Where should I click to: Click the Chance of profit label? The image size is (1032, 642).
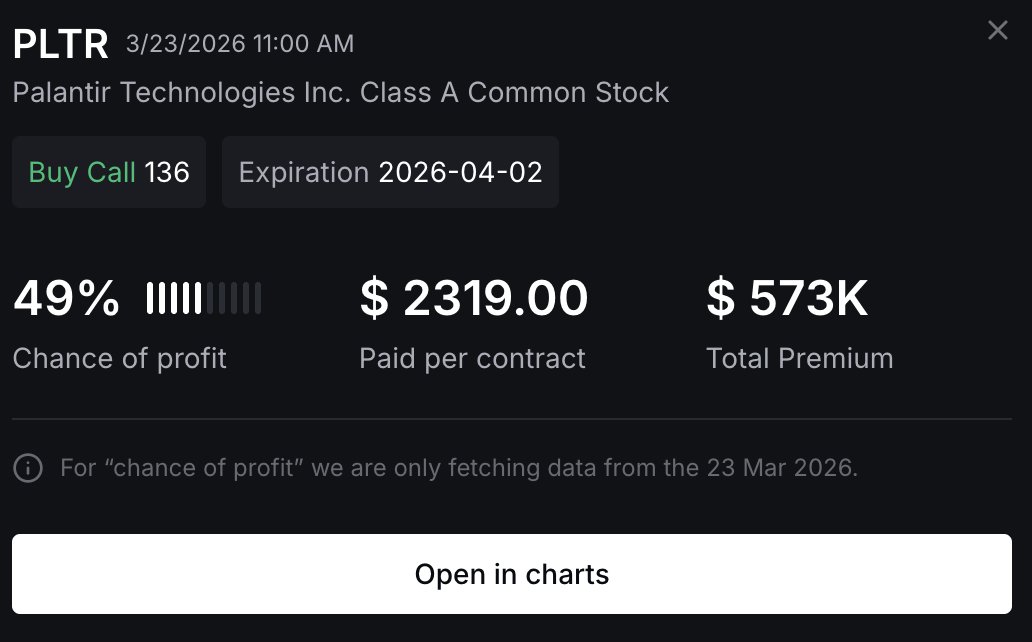click(120, 358)
